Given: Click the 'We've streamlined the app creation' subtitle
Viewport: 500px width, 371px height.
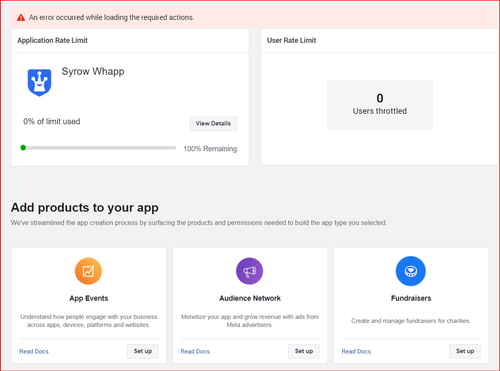Looking at the screenshot, I should [x=199, y=223].
